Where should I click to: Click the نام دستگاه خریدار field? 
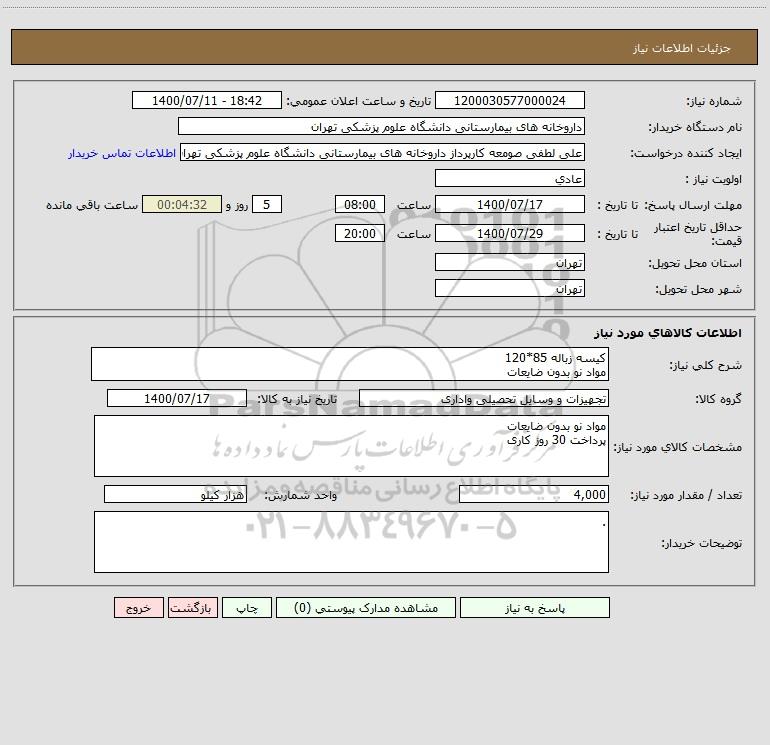coord(381,127)
